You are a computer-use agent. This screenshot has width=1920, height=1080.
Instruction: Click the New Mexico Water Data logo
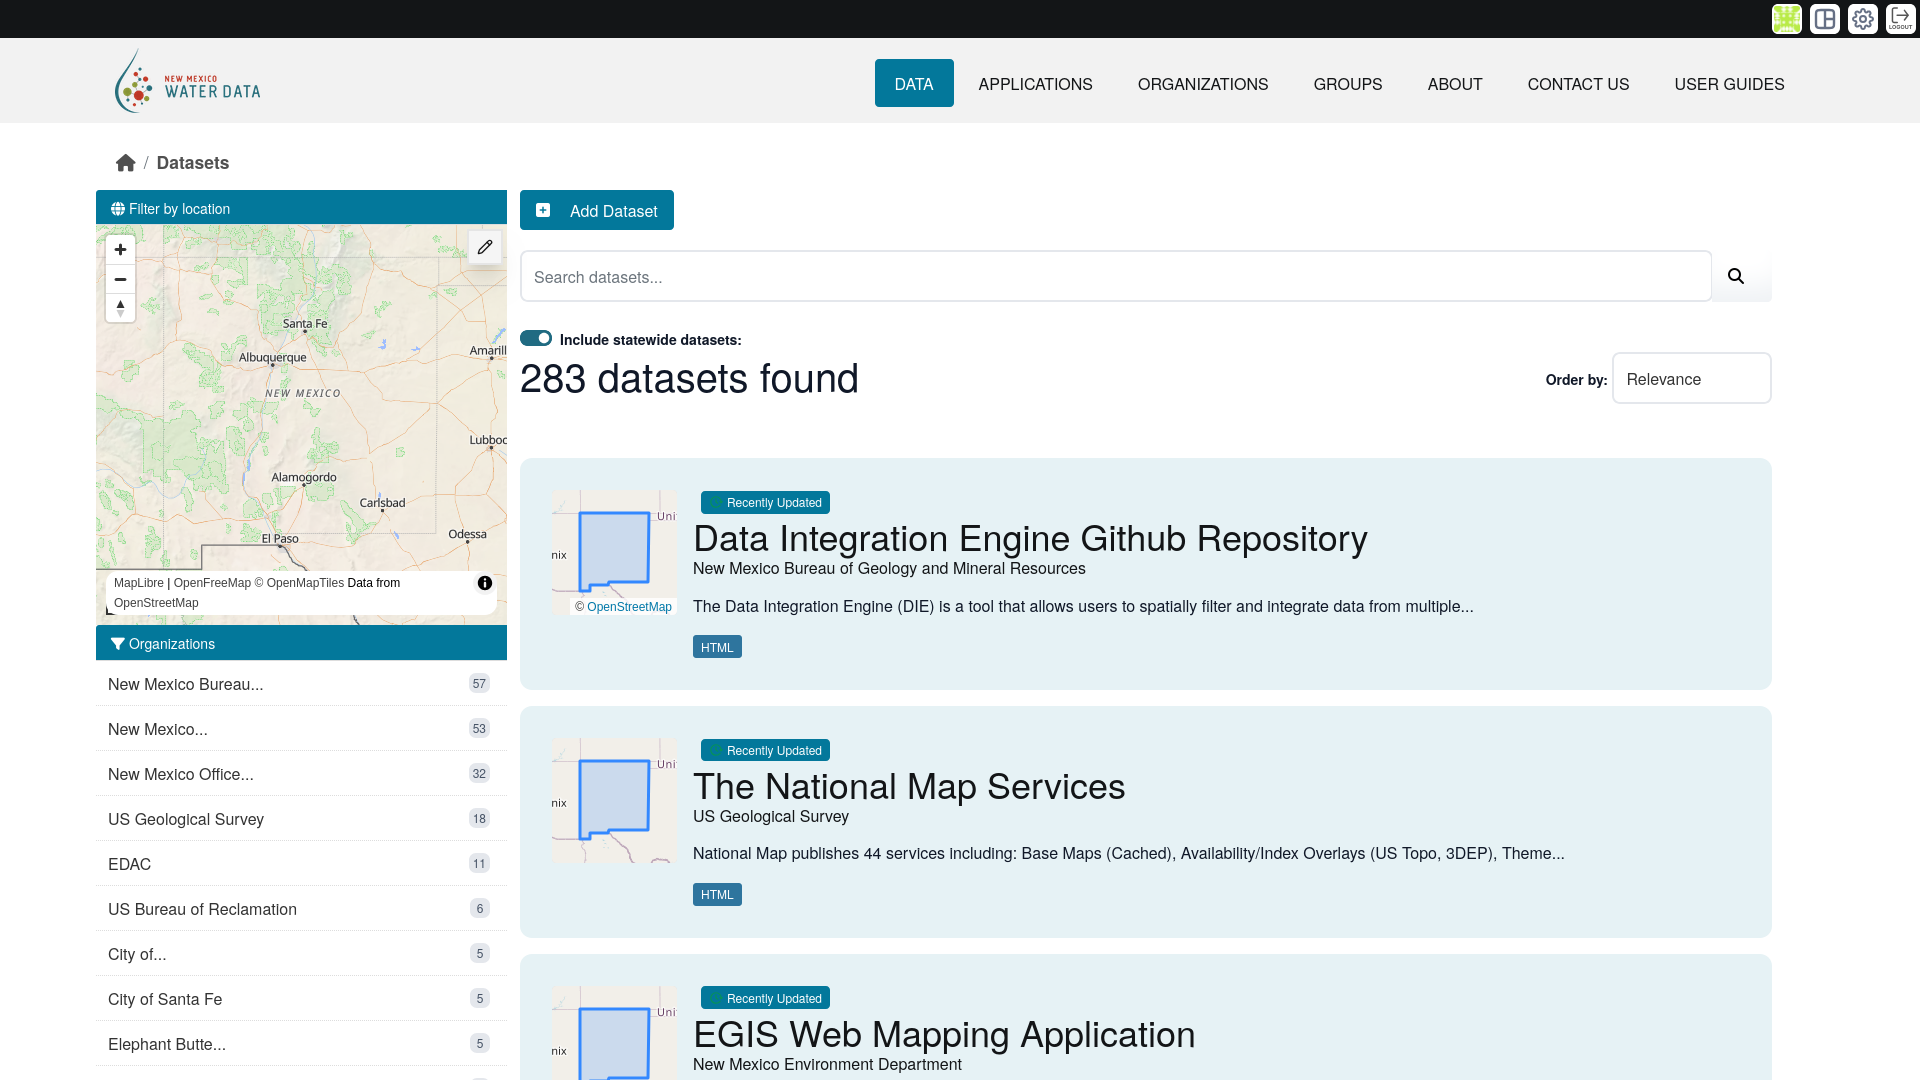coord(187,82)
